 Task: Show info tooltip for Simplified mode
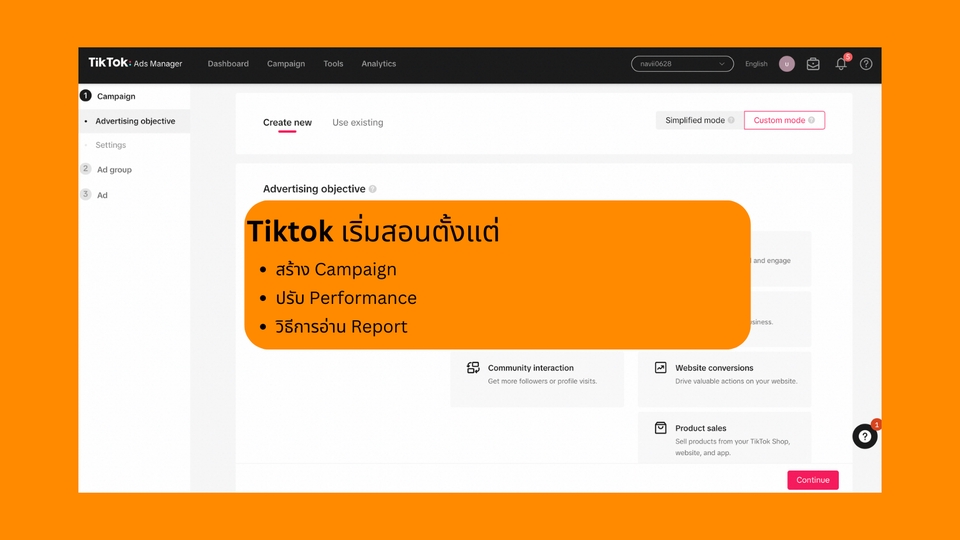[x=731, y=120]
